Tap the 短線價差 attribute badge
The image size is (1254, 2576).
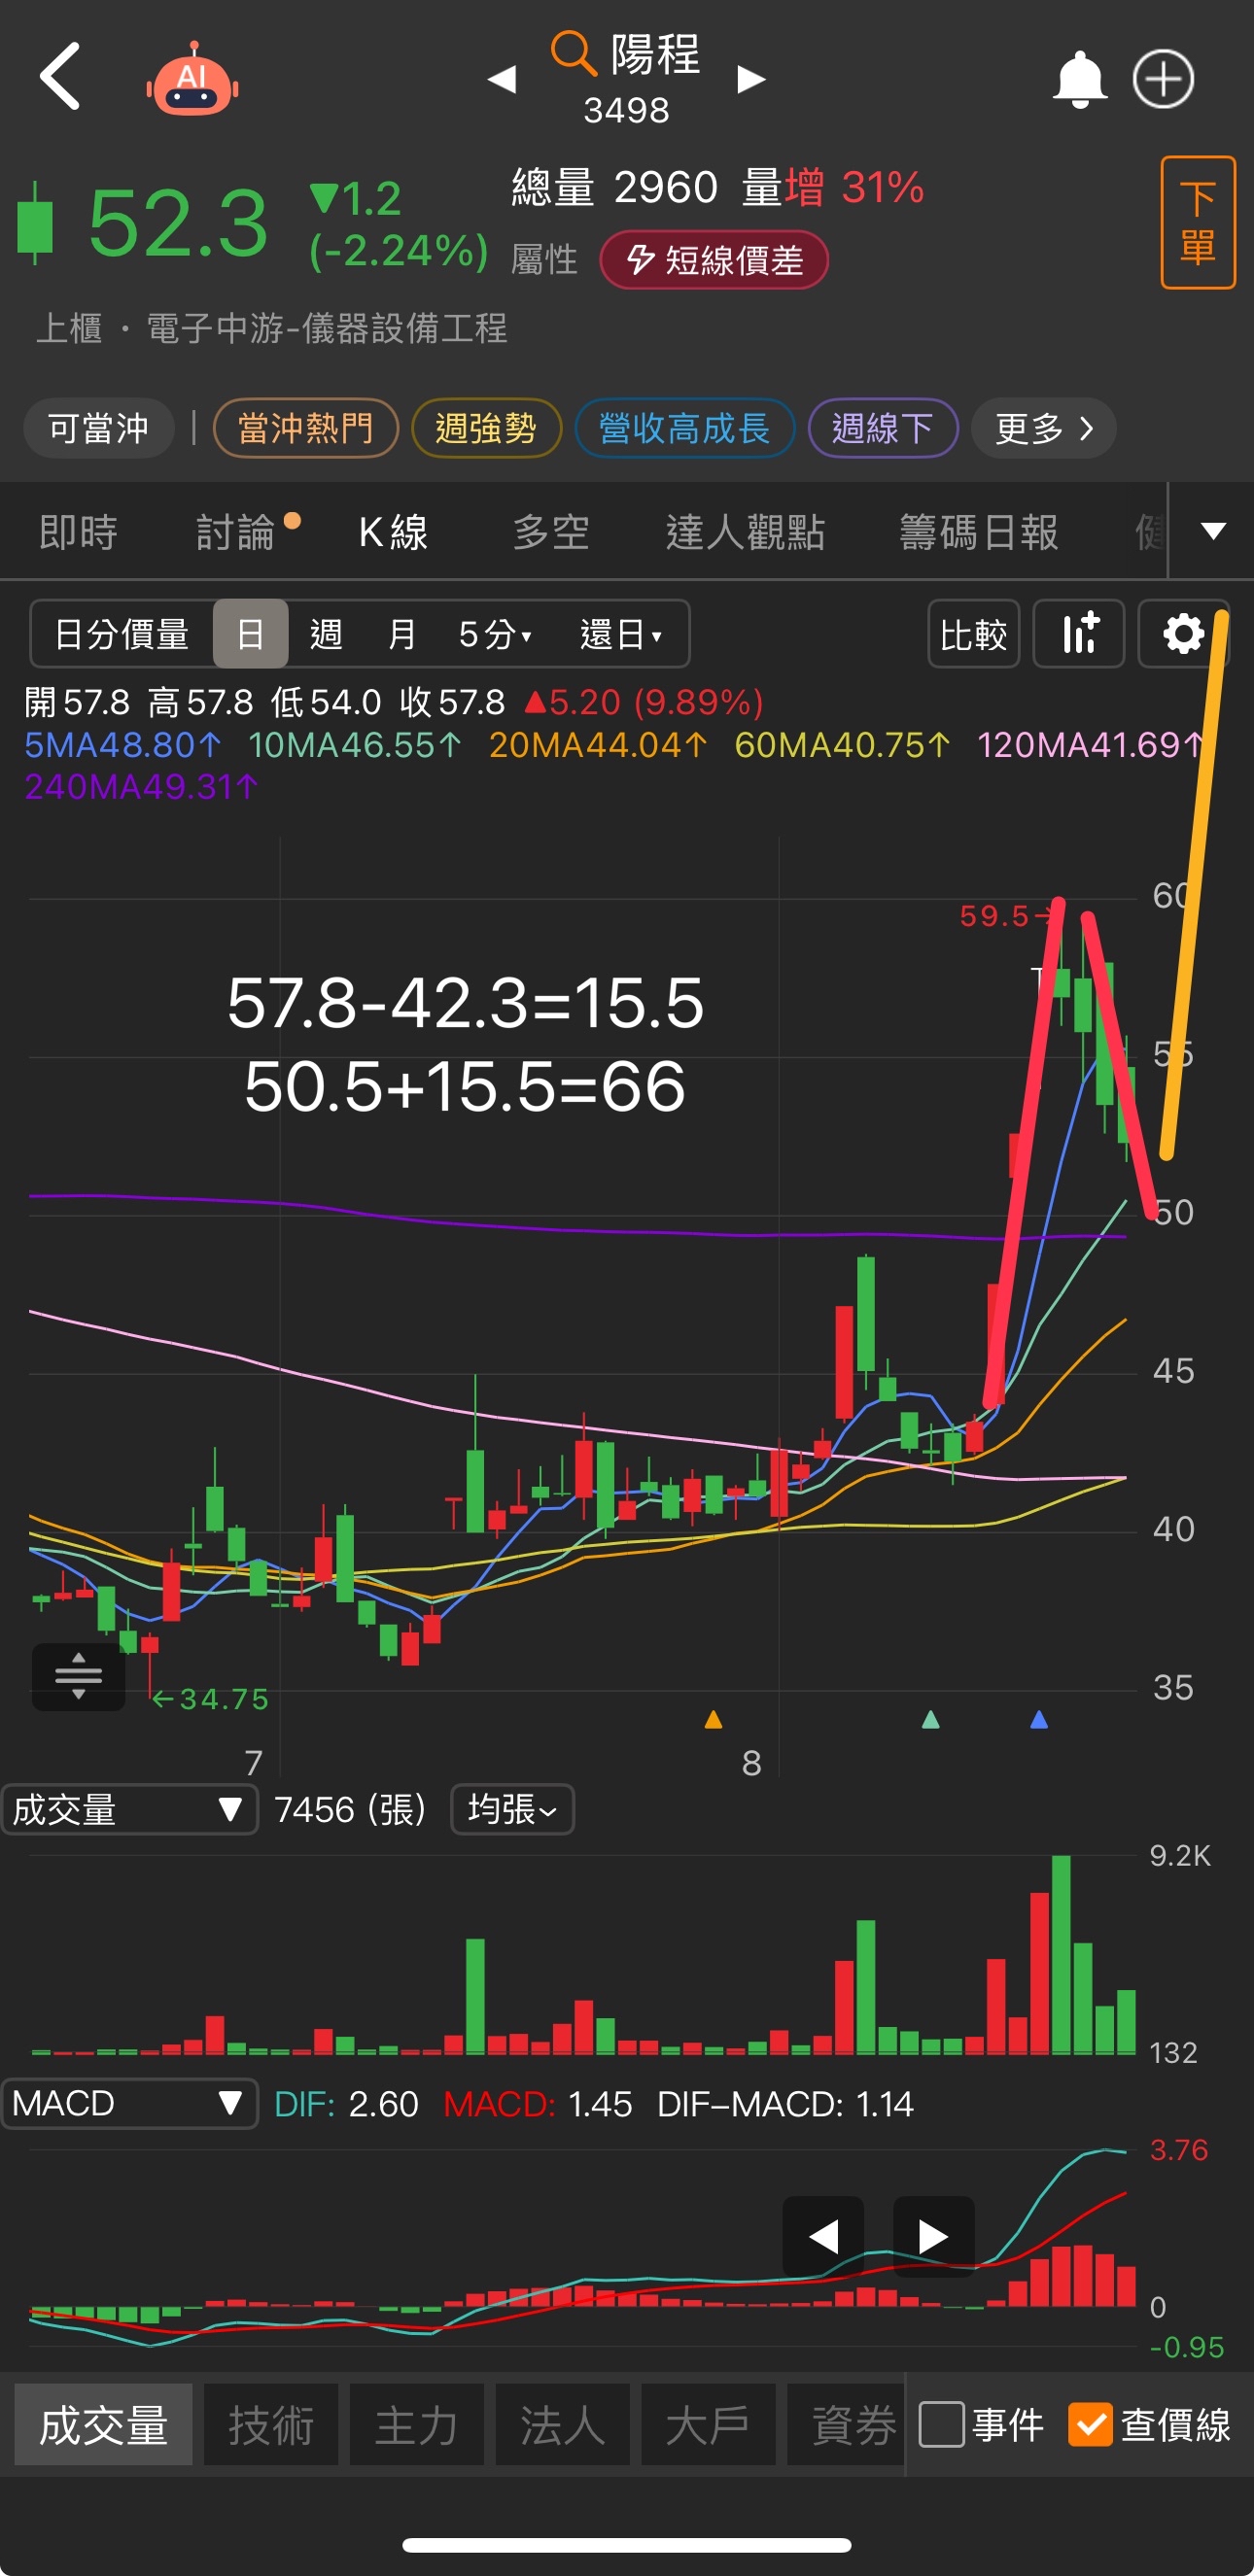point(714,260)
